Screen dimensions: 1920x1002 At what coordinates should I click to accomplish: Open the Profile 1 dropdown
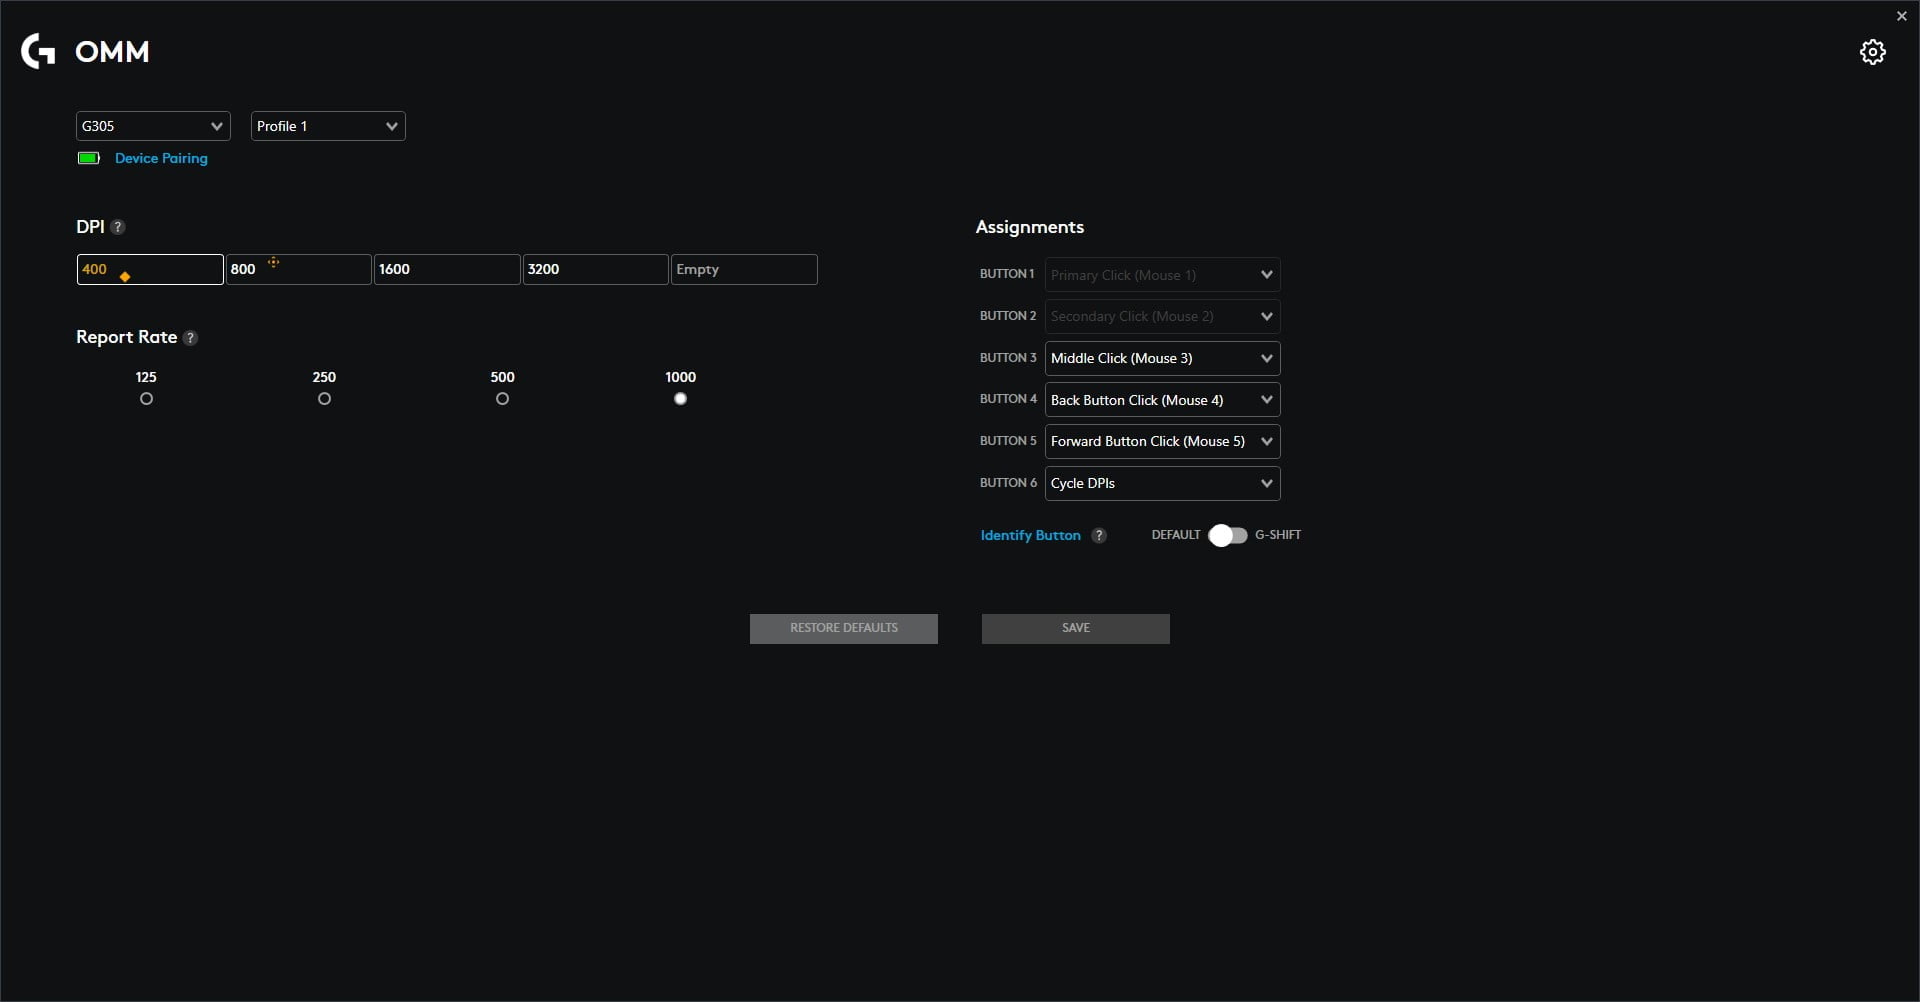coord(328,126)
